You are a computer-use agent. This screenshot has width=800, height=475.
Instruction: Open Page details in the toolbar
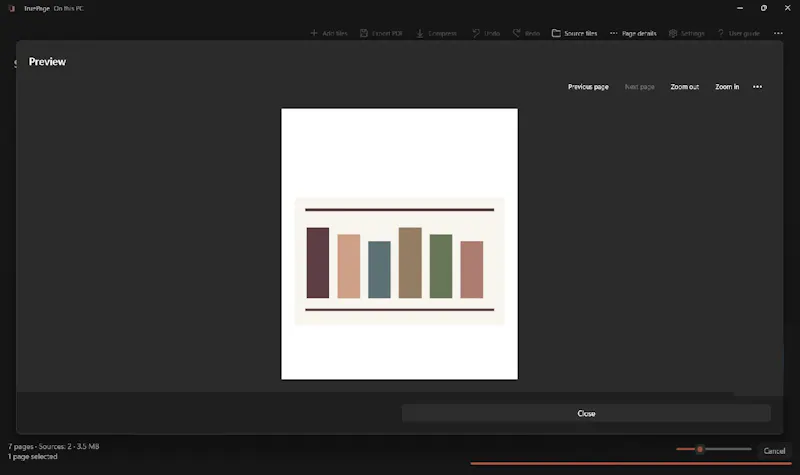(633, 33)
